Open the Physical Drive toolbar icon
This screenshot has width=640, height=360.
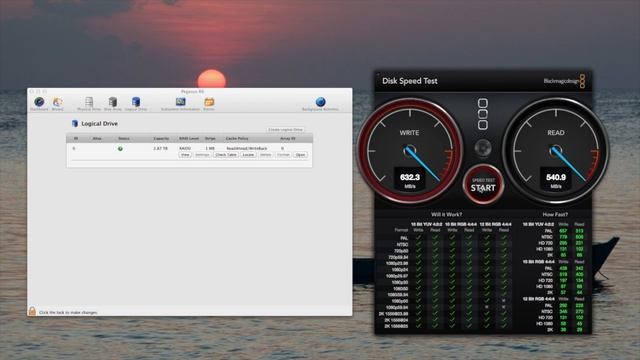coord(89,104)
